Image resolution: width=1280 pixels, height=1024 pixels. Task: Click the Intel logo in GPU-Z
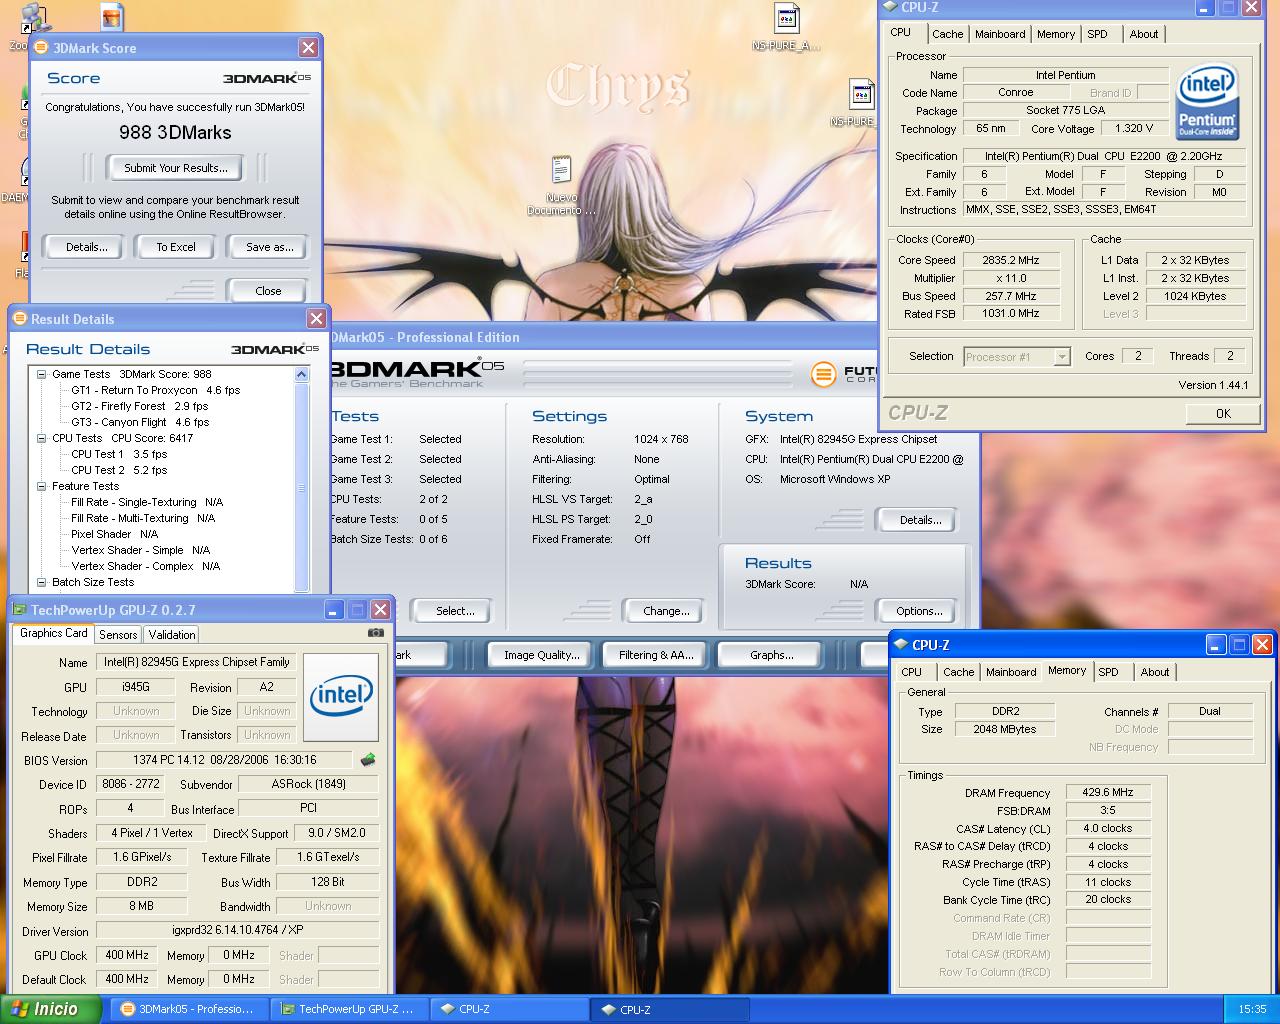click(x=341, y=697)
